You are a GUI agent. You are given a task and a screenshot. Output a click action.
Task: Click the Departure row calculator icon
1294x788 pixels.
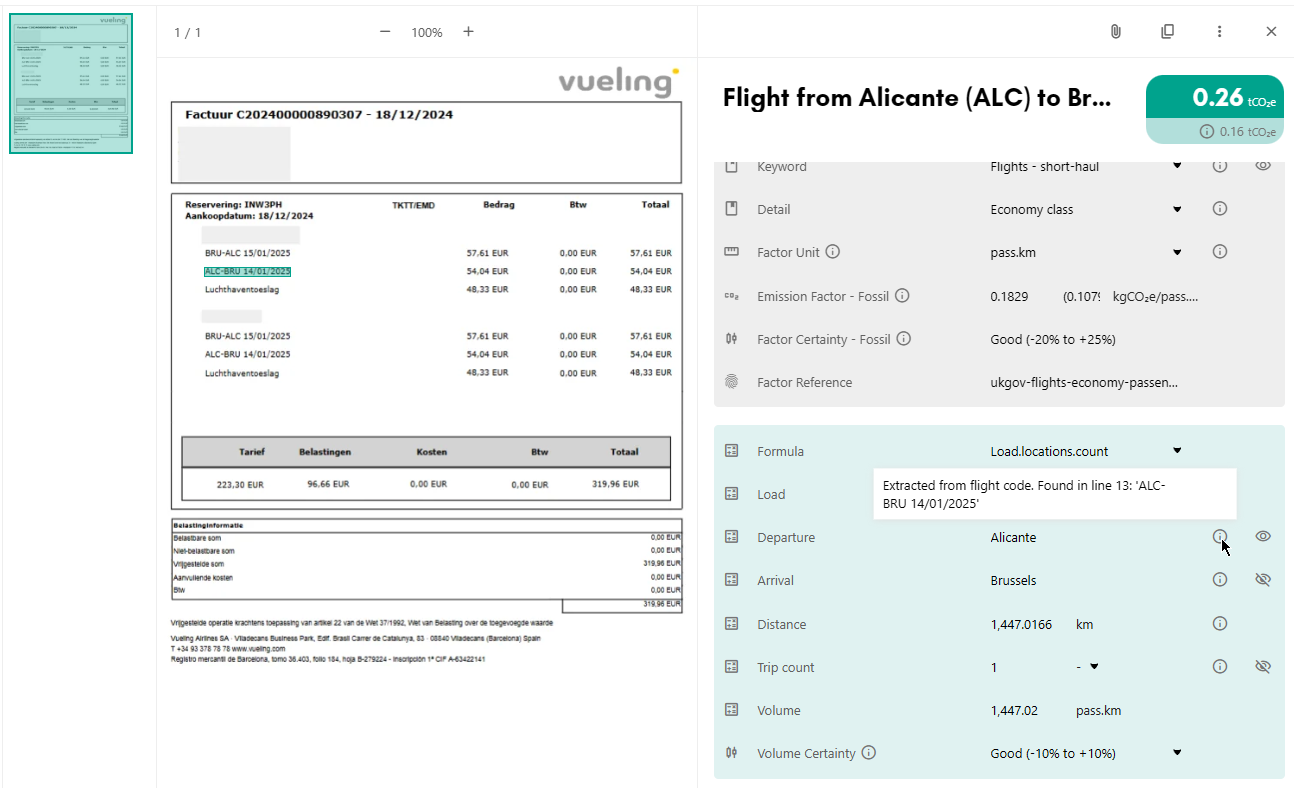click(731, 537)
